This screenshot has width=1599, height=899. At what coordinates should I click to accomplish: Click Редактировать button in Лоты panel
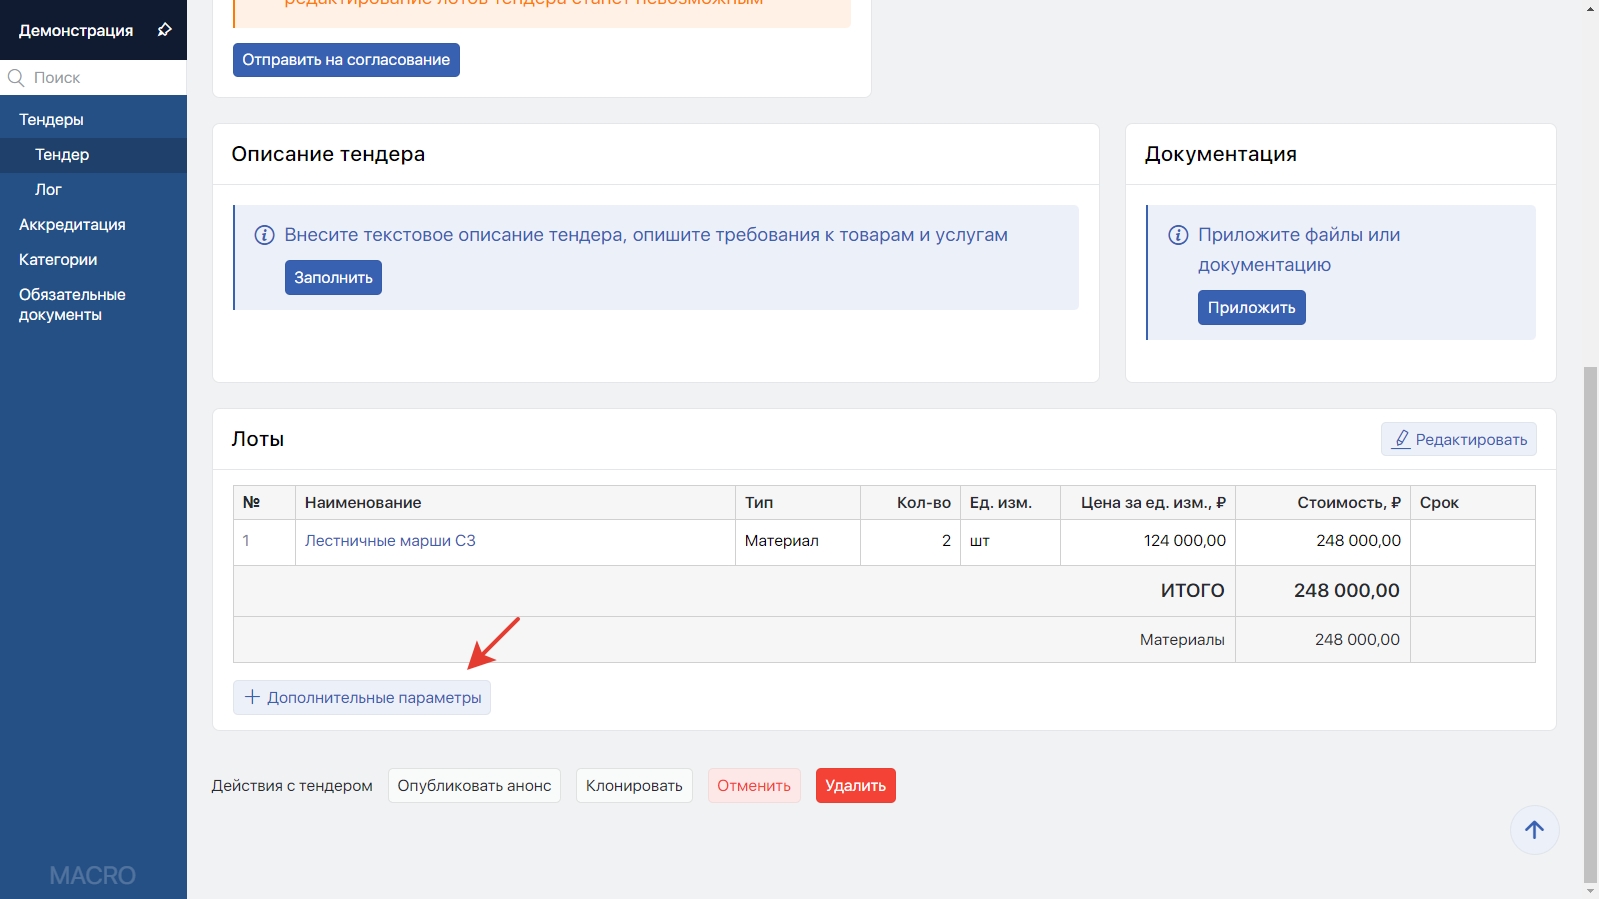[1459, 439]
